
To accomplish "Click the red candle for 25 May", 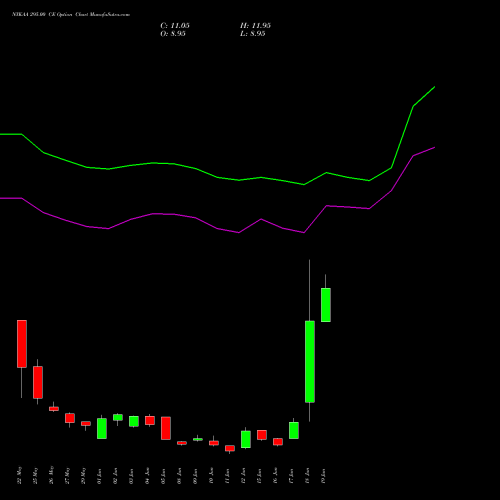I will pyautogui.click(x=38, y=382).
